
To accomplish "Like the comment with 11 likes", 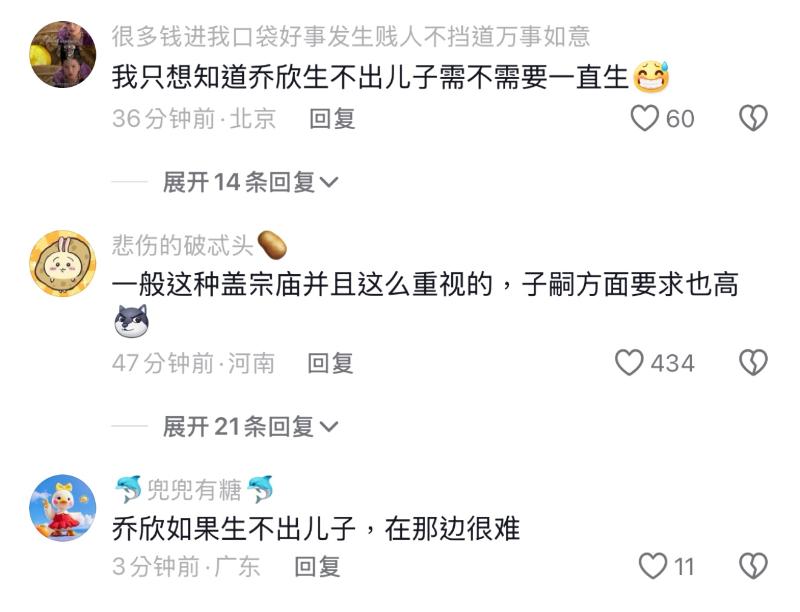I will [x=653, y=566].
